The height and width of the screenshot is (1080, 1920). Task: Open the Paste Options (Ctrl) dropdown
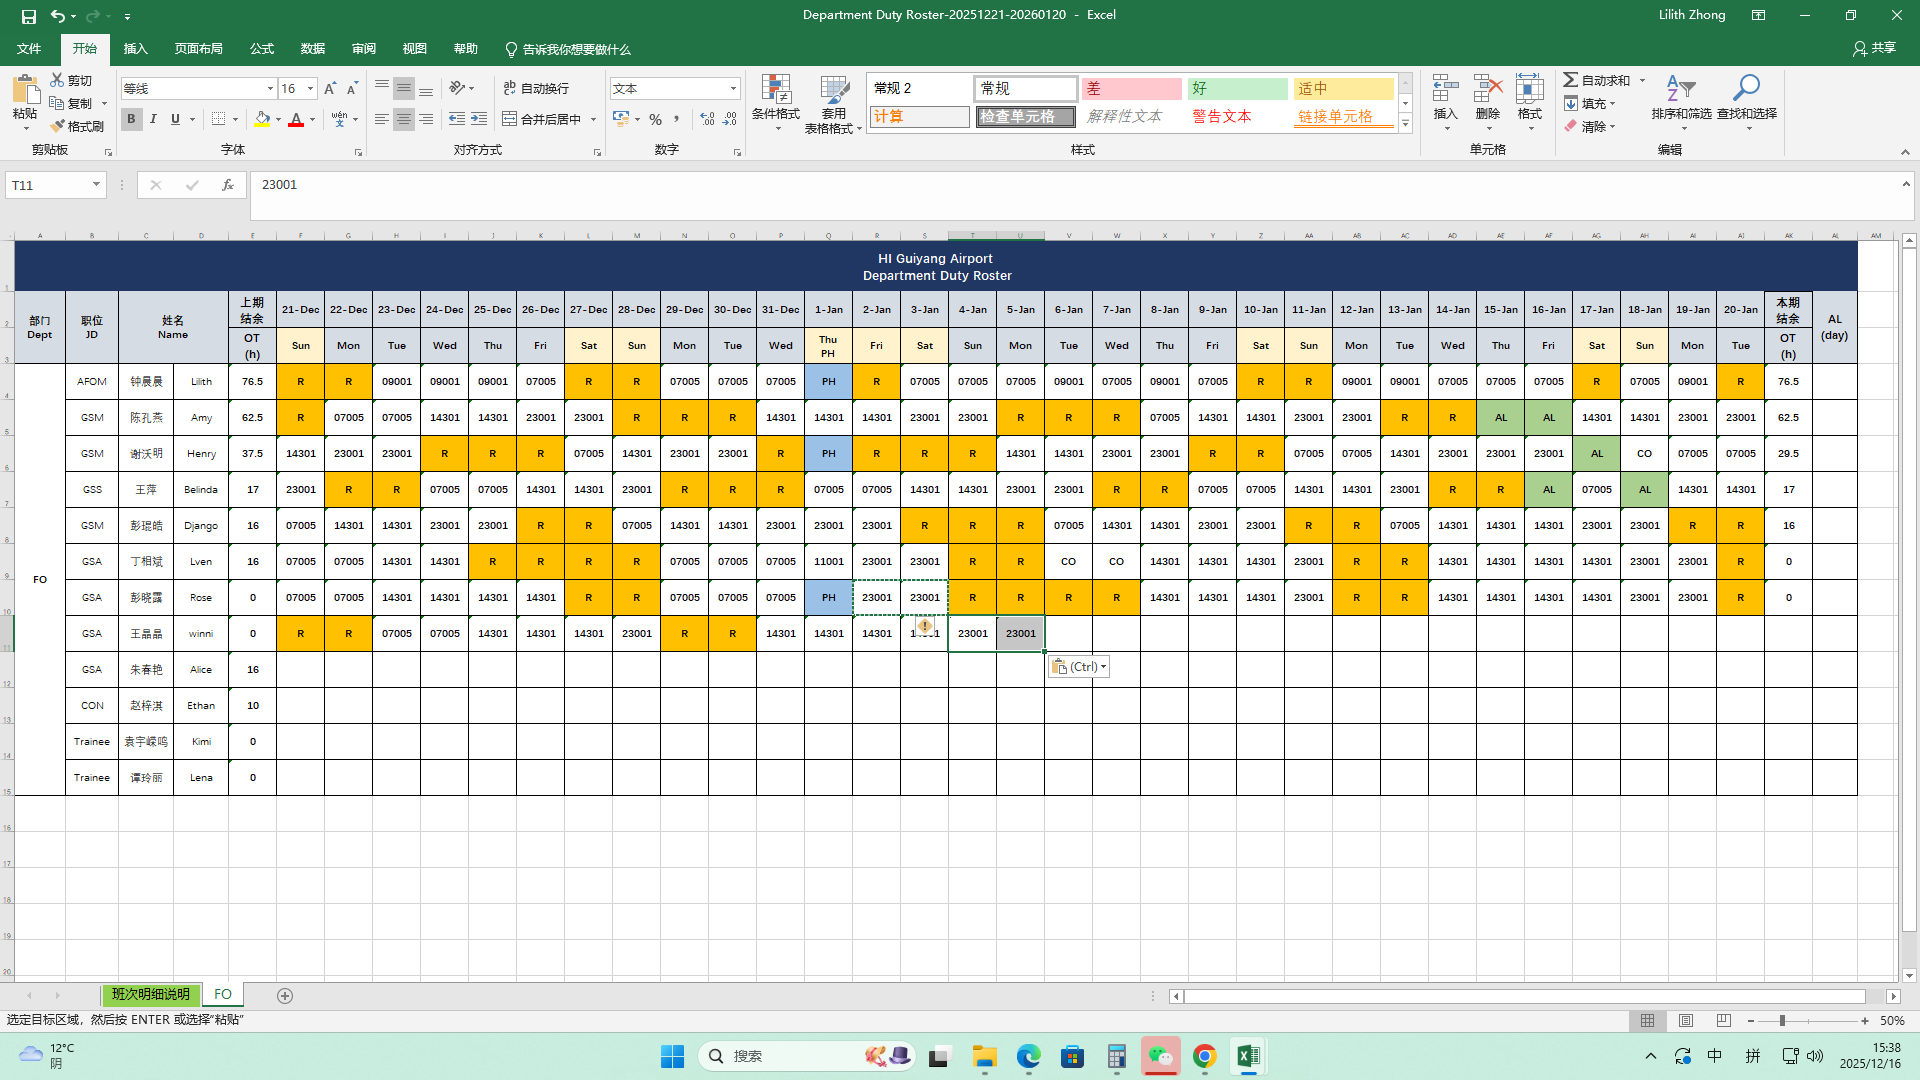(x=1078, y=667)
